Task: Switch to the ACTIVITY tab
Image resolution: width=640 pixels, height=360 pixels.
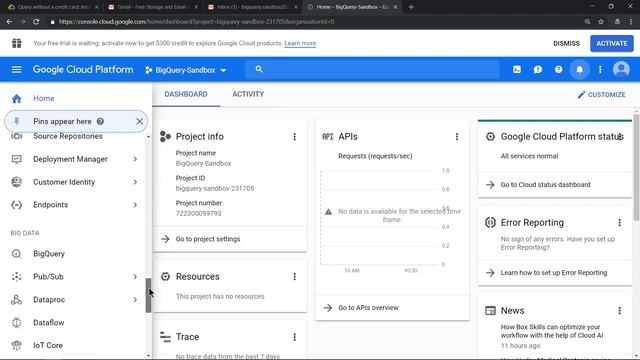Action: (x=248, y=94)
